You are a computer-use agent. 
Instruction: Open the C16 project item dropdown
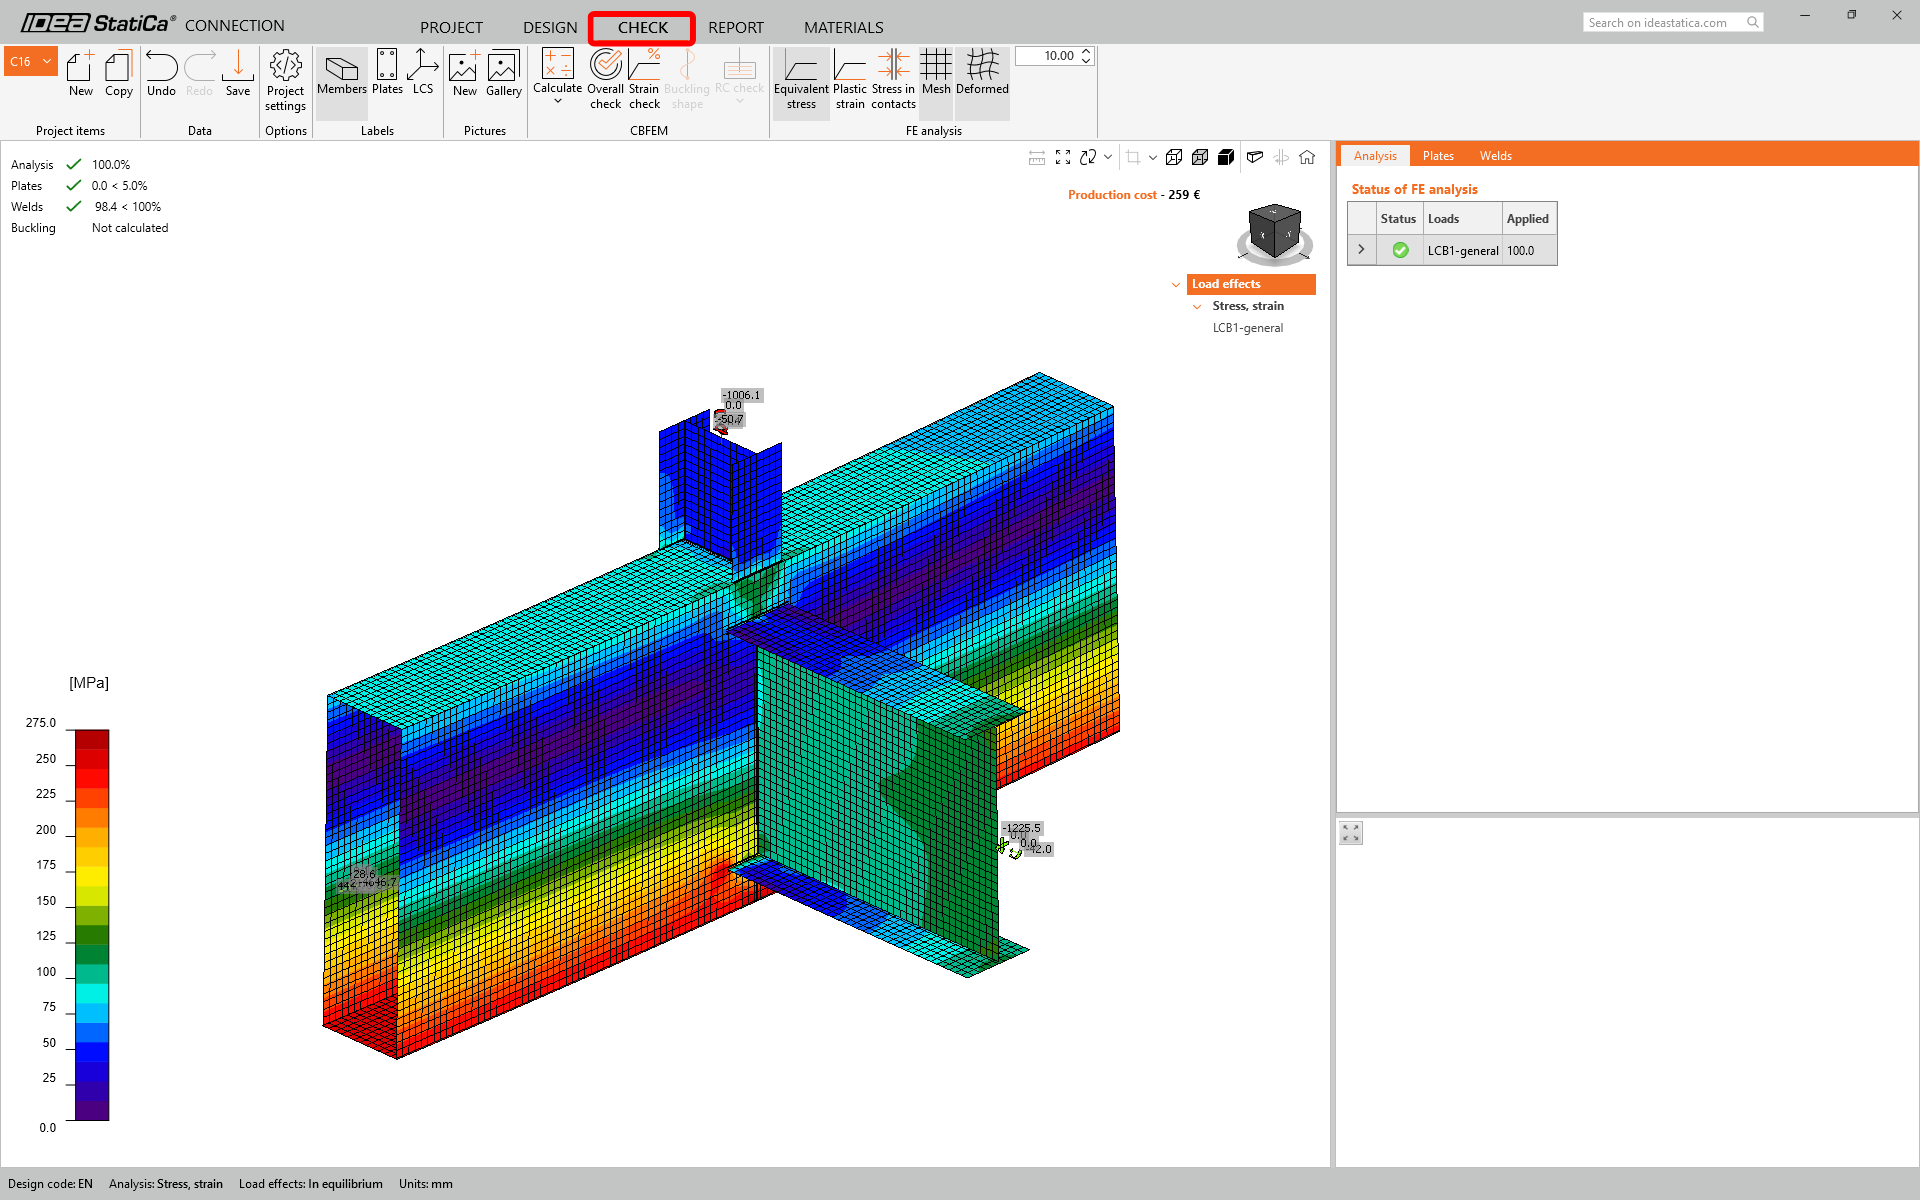click(x=31, y=61)
